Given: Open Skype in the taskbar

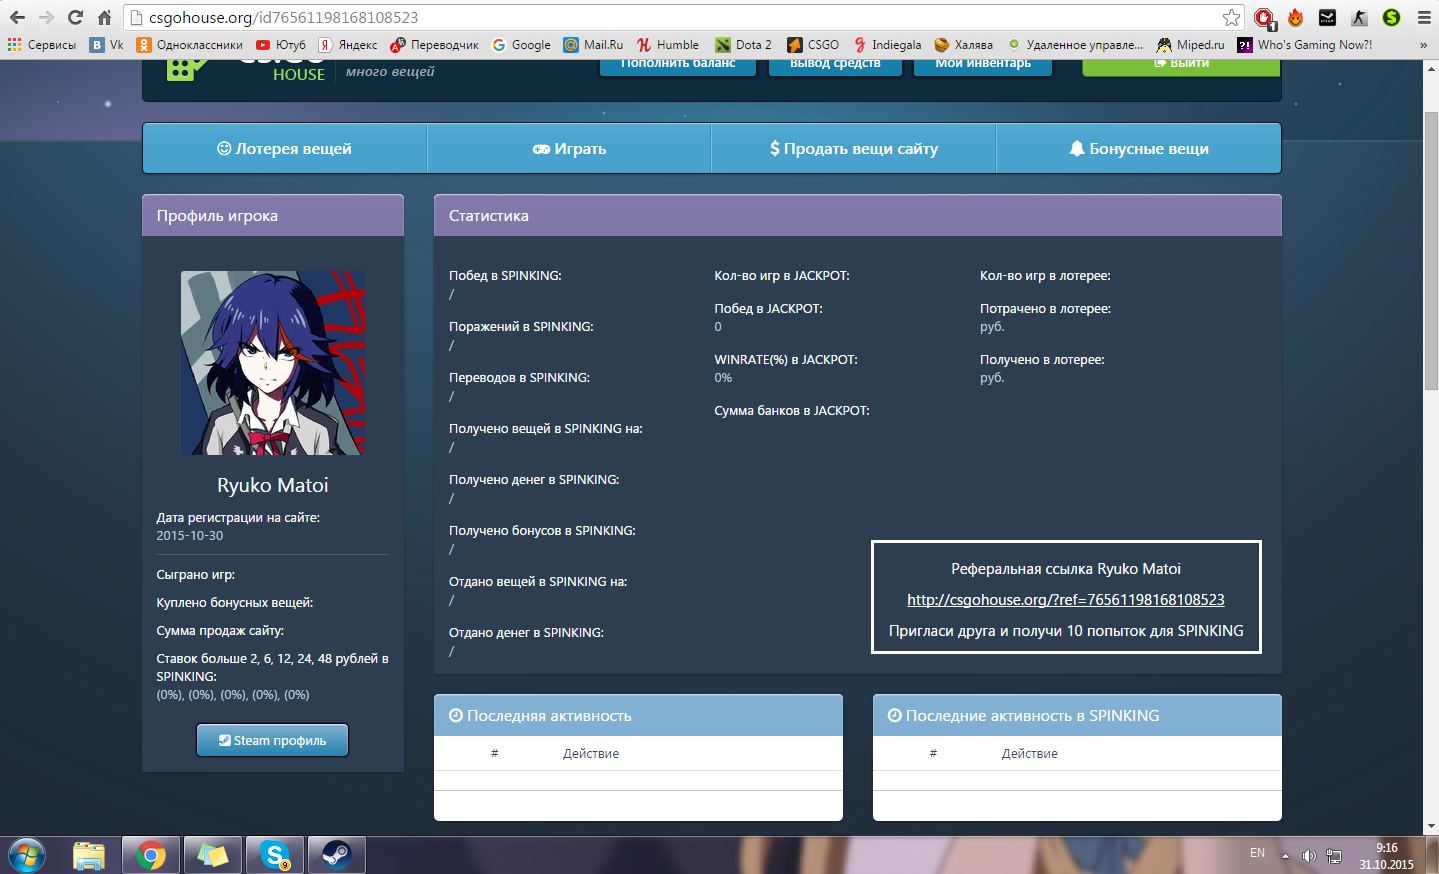Looking at the screenshot, I should (274, 856).
